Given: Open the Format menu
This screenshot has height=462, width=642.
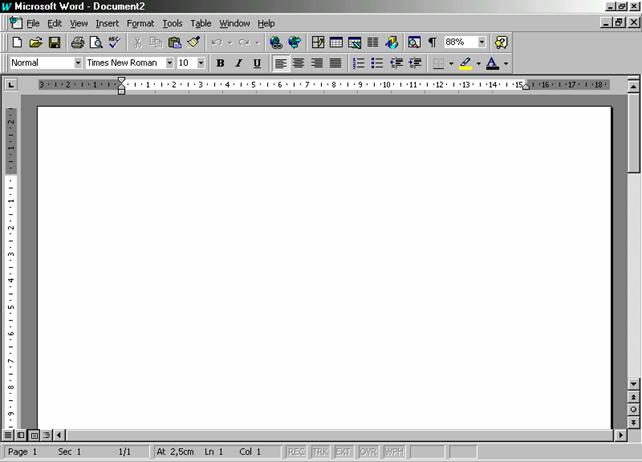Looking at the screenshot, I should pos(140,23).
